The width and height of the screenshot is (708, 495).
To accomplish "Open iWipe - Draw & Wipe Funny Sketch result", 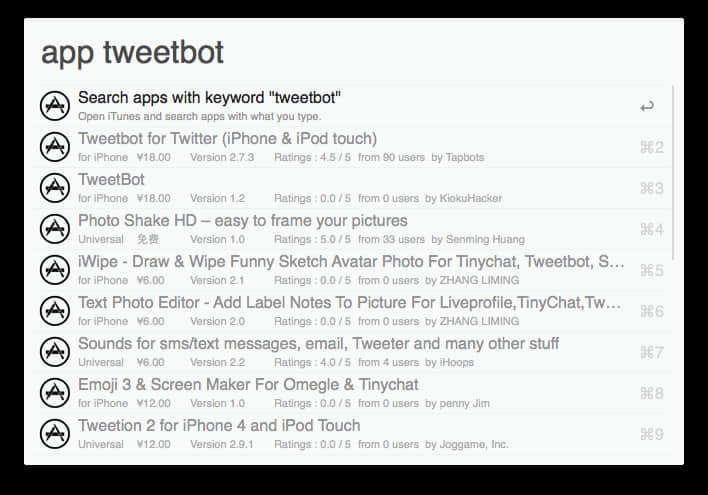I will 351,270.
